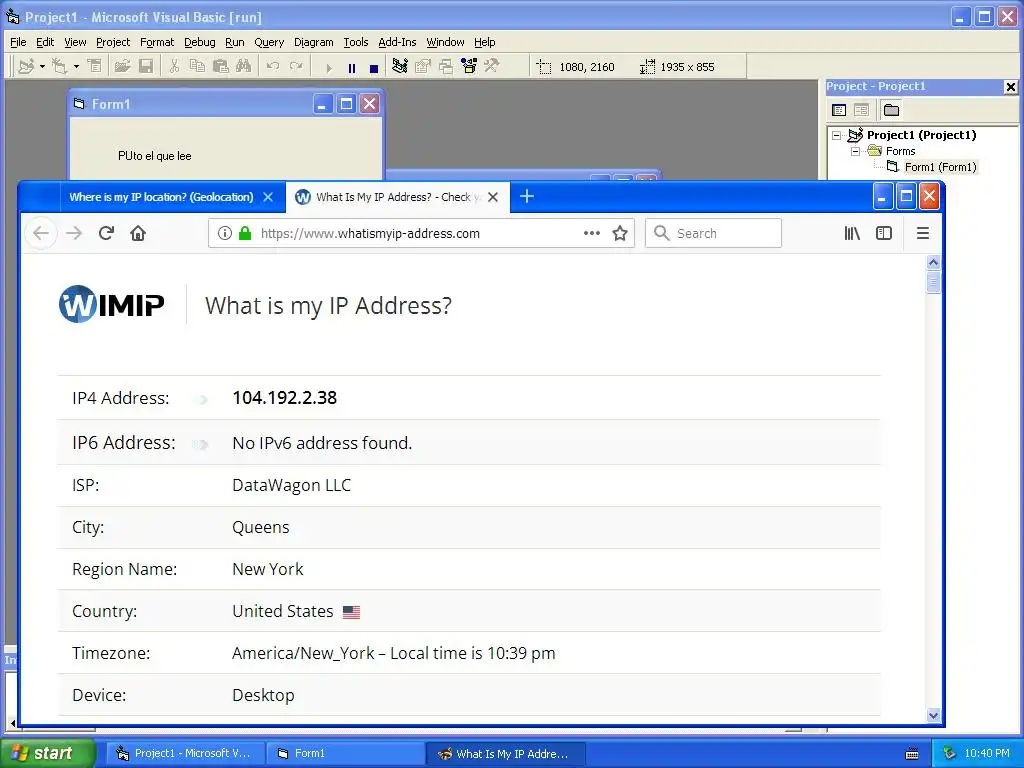Open a new browser tab with plus button
Screen dimensions: 1024x768
point(527,196)
